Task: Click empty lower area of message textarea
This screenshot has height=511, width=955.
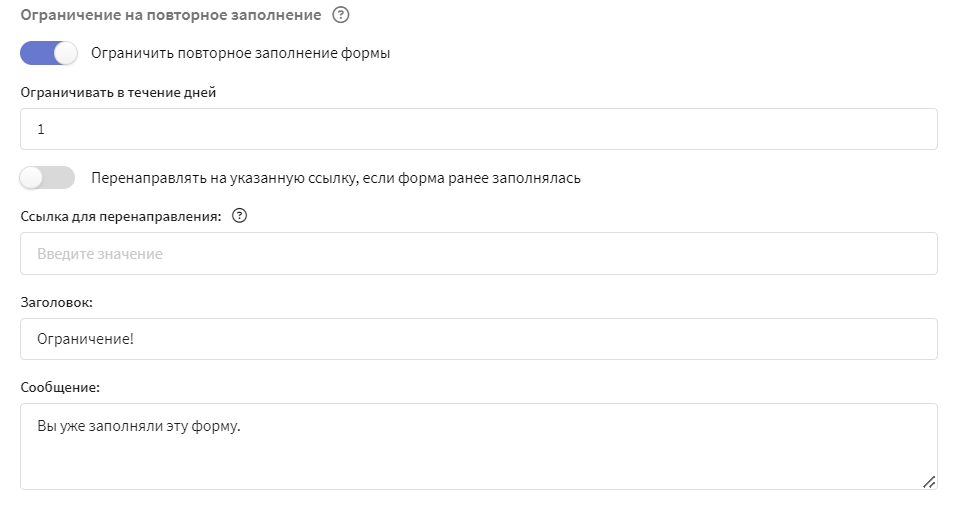Action: pyautogui.click(x=479, y=466)
